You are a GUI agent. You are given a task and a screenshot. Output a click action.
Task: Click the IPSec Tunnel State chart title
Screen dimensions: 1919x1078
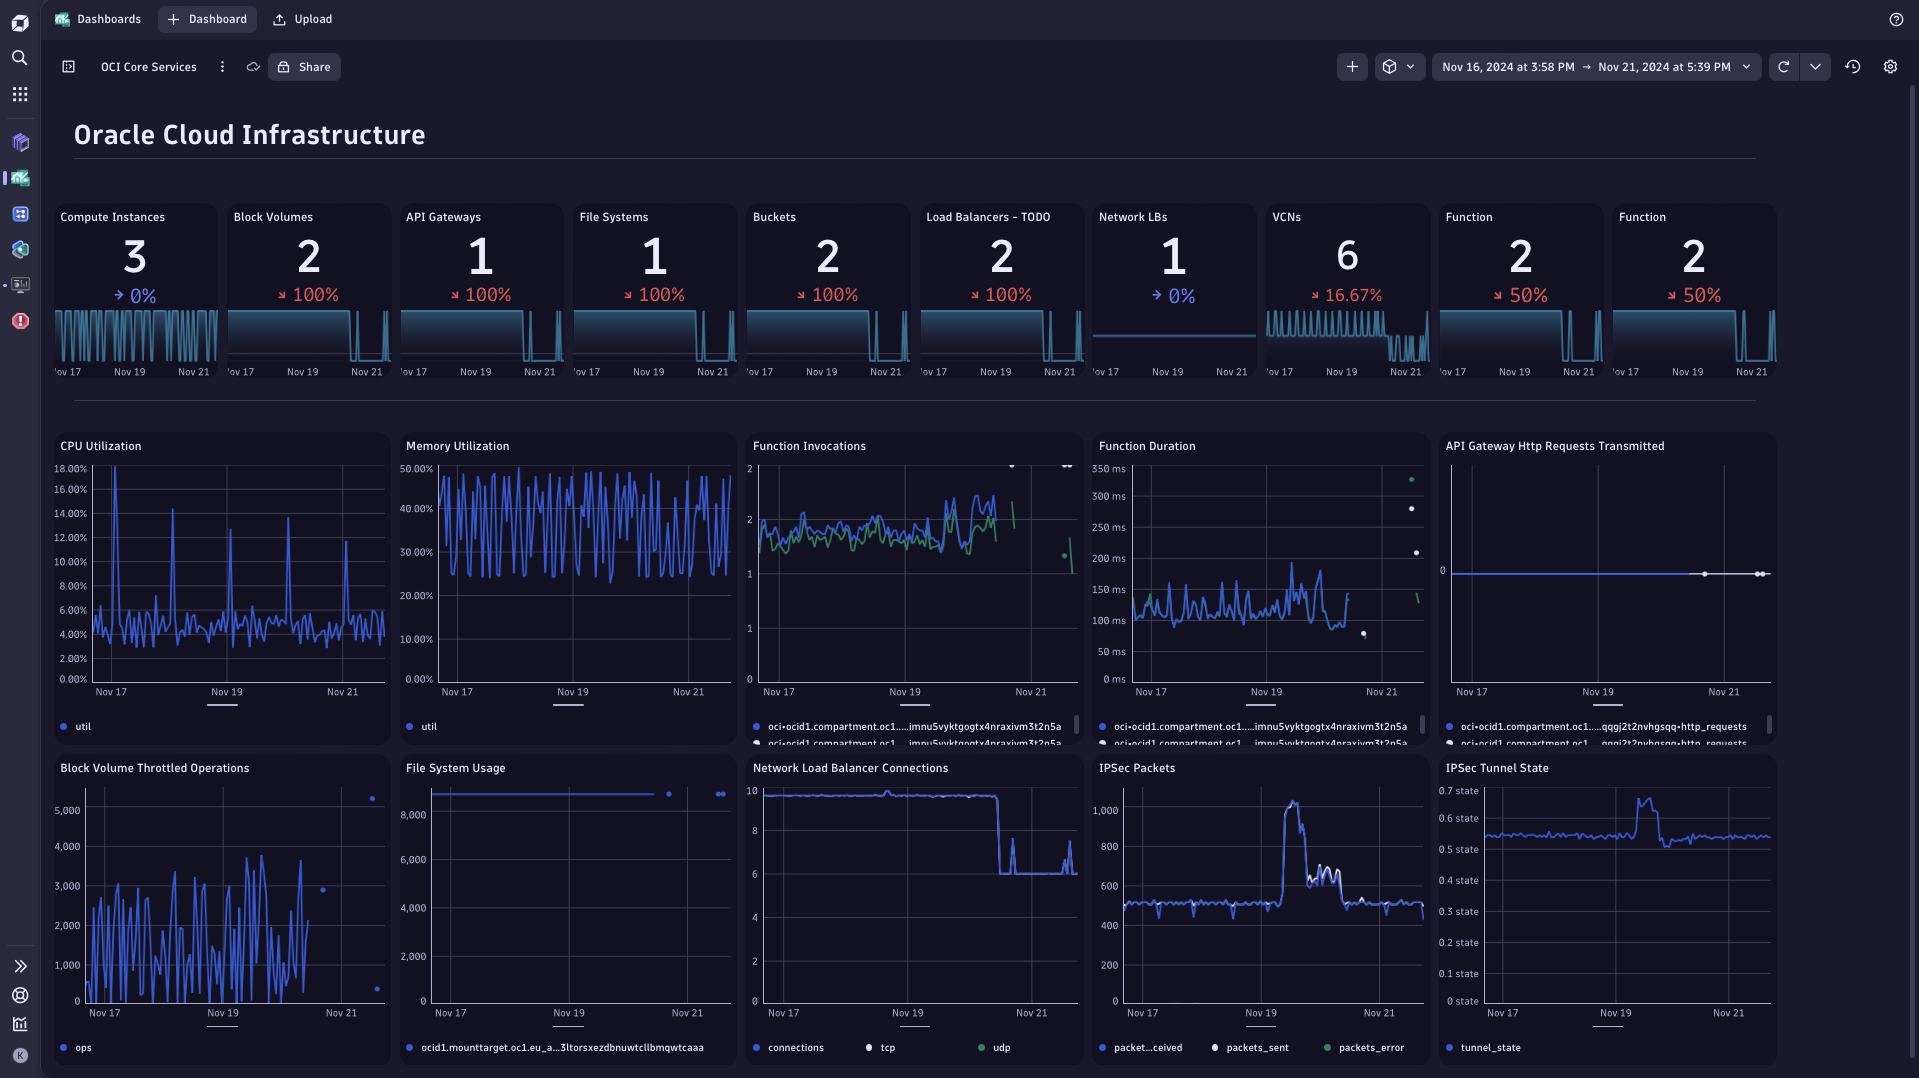[x=1497, y=768]
